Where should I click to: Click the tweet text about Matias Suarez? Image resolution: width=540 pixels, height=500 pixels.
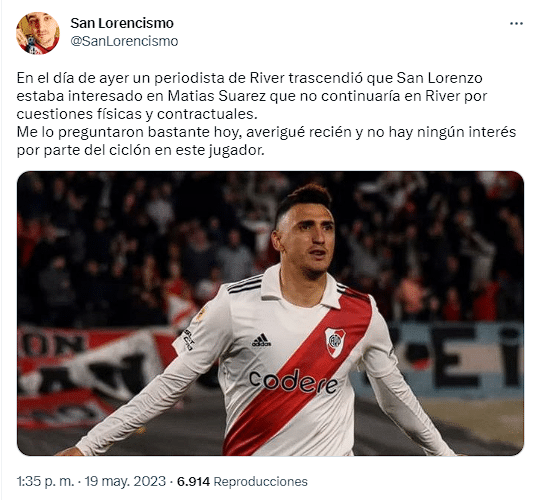pyautogui.click(x=266, y=114)
